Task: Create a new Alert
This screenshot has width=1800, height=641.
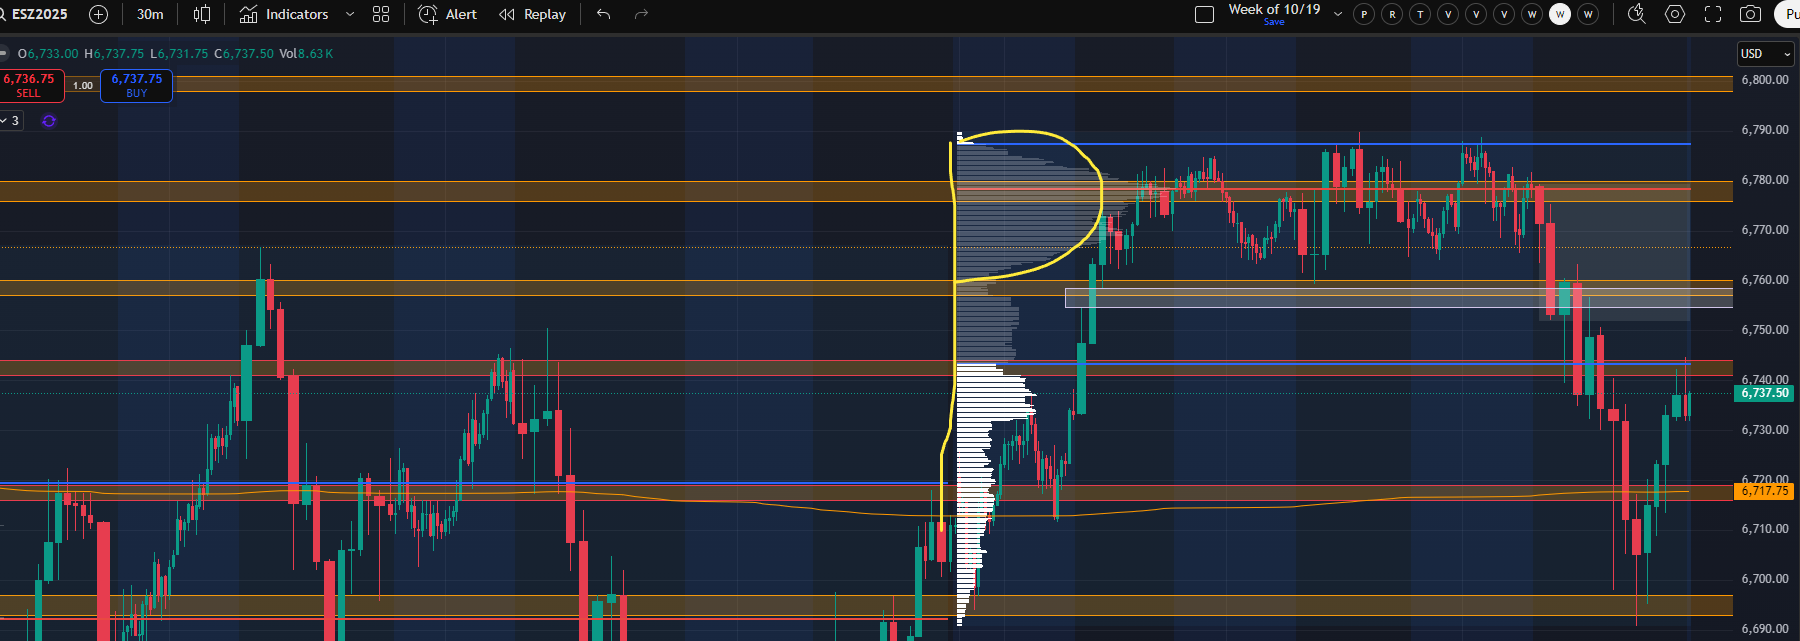Action: (447, 14)
